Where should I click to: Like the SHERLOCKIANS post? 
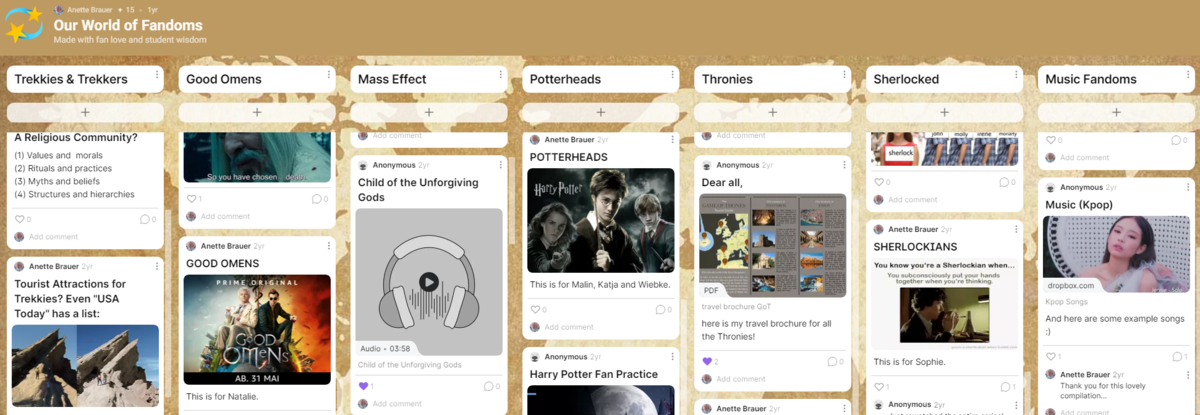coord(878,386)
